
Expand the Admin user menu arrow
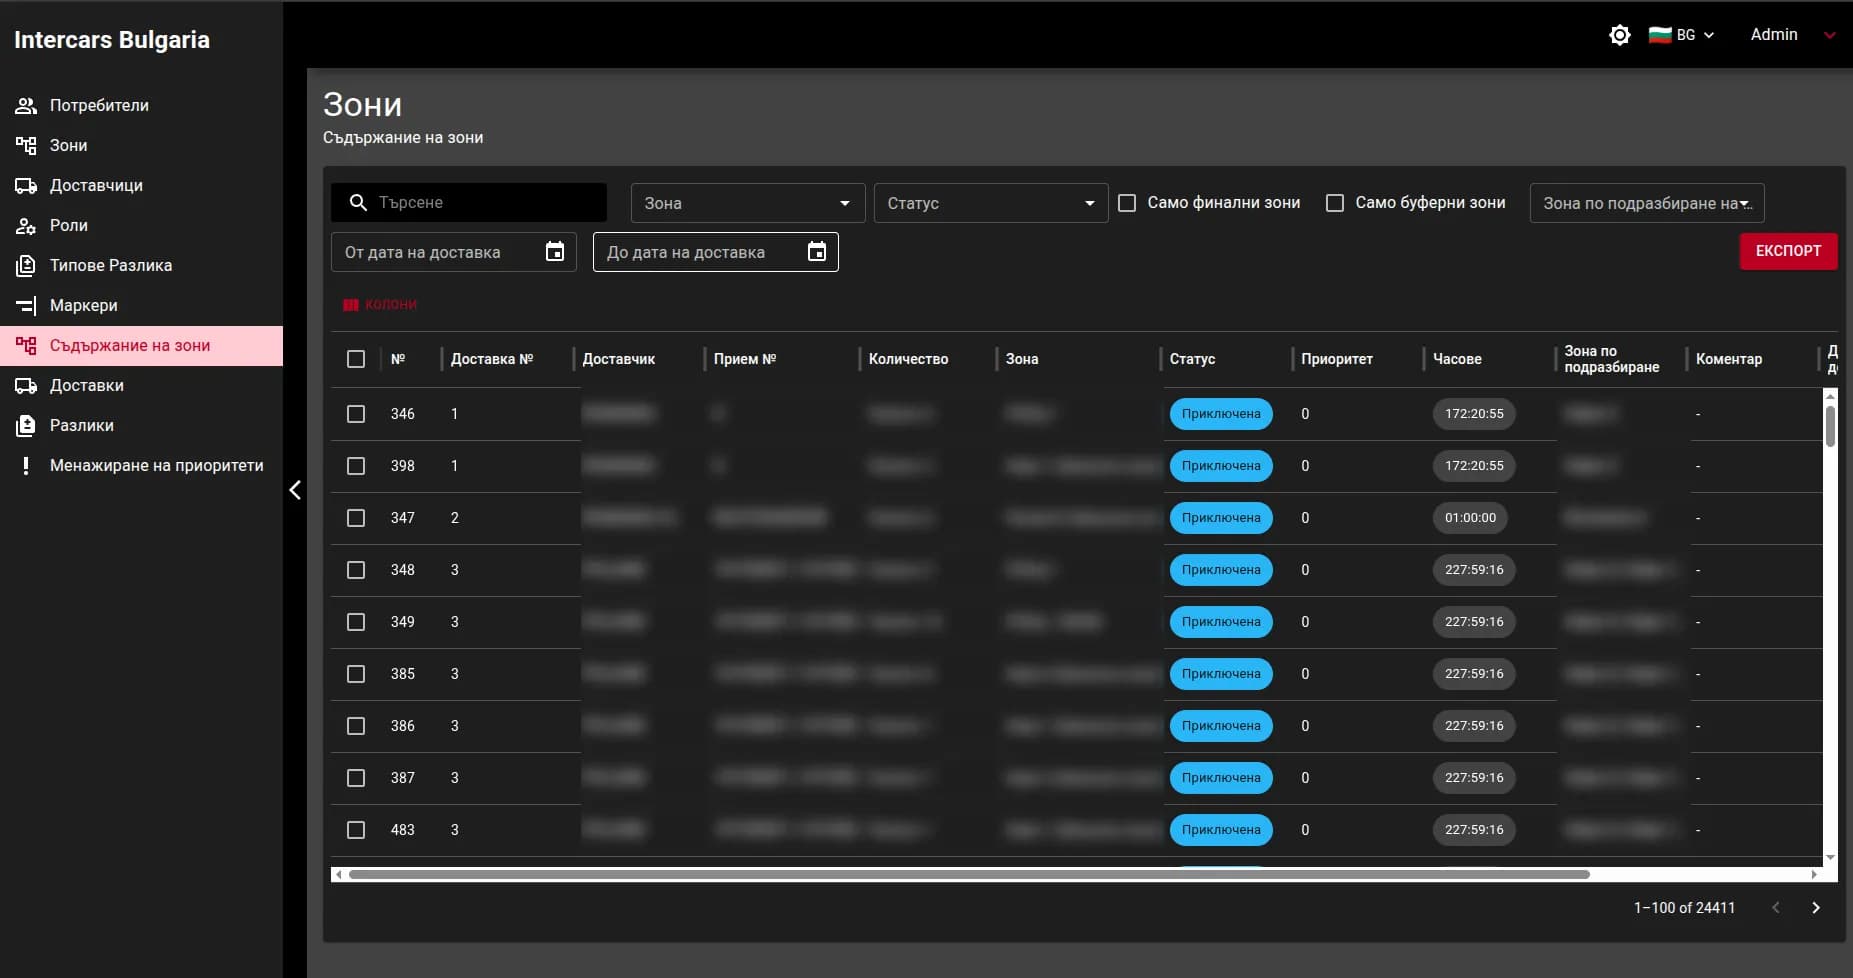click(1830, 35)
